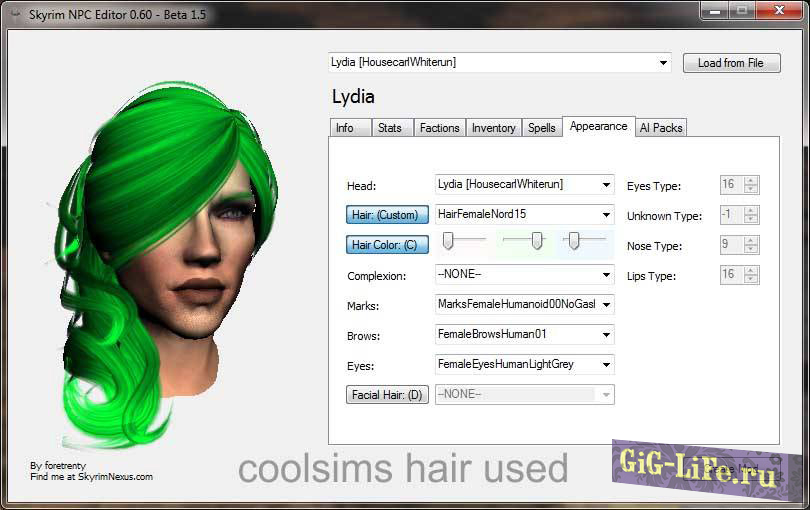Click the Hair: (Custom) button
810x510 pixels.
[388, 215]
